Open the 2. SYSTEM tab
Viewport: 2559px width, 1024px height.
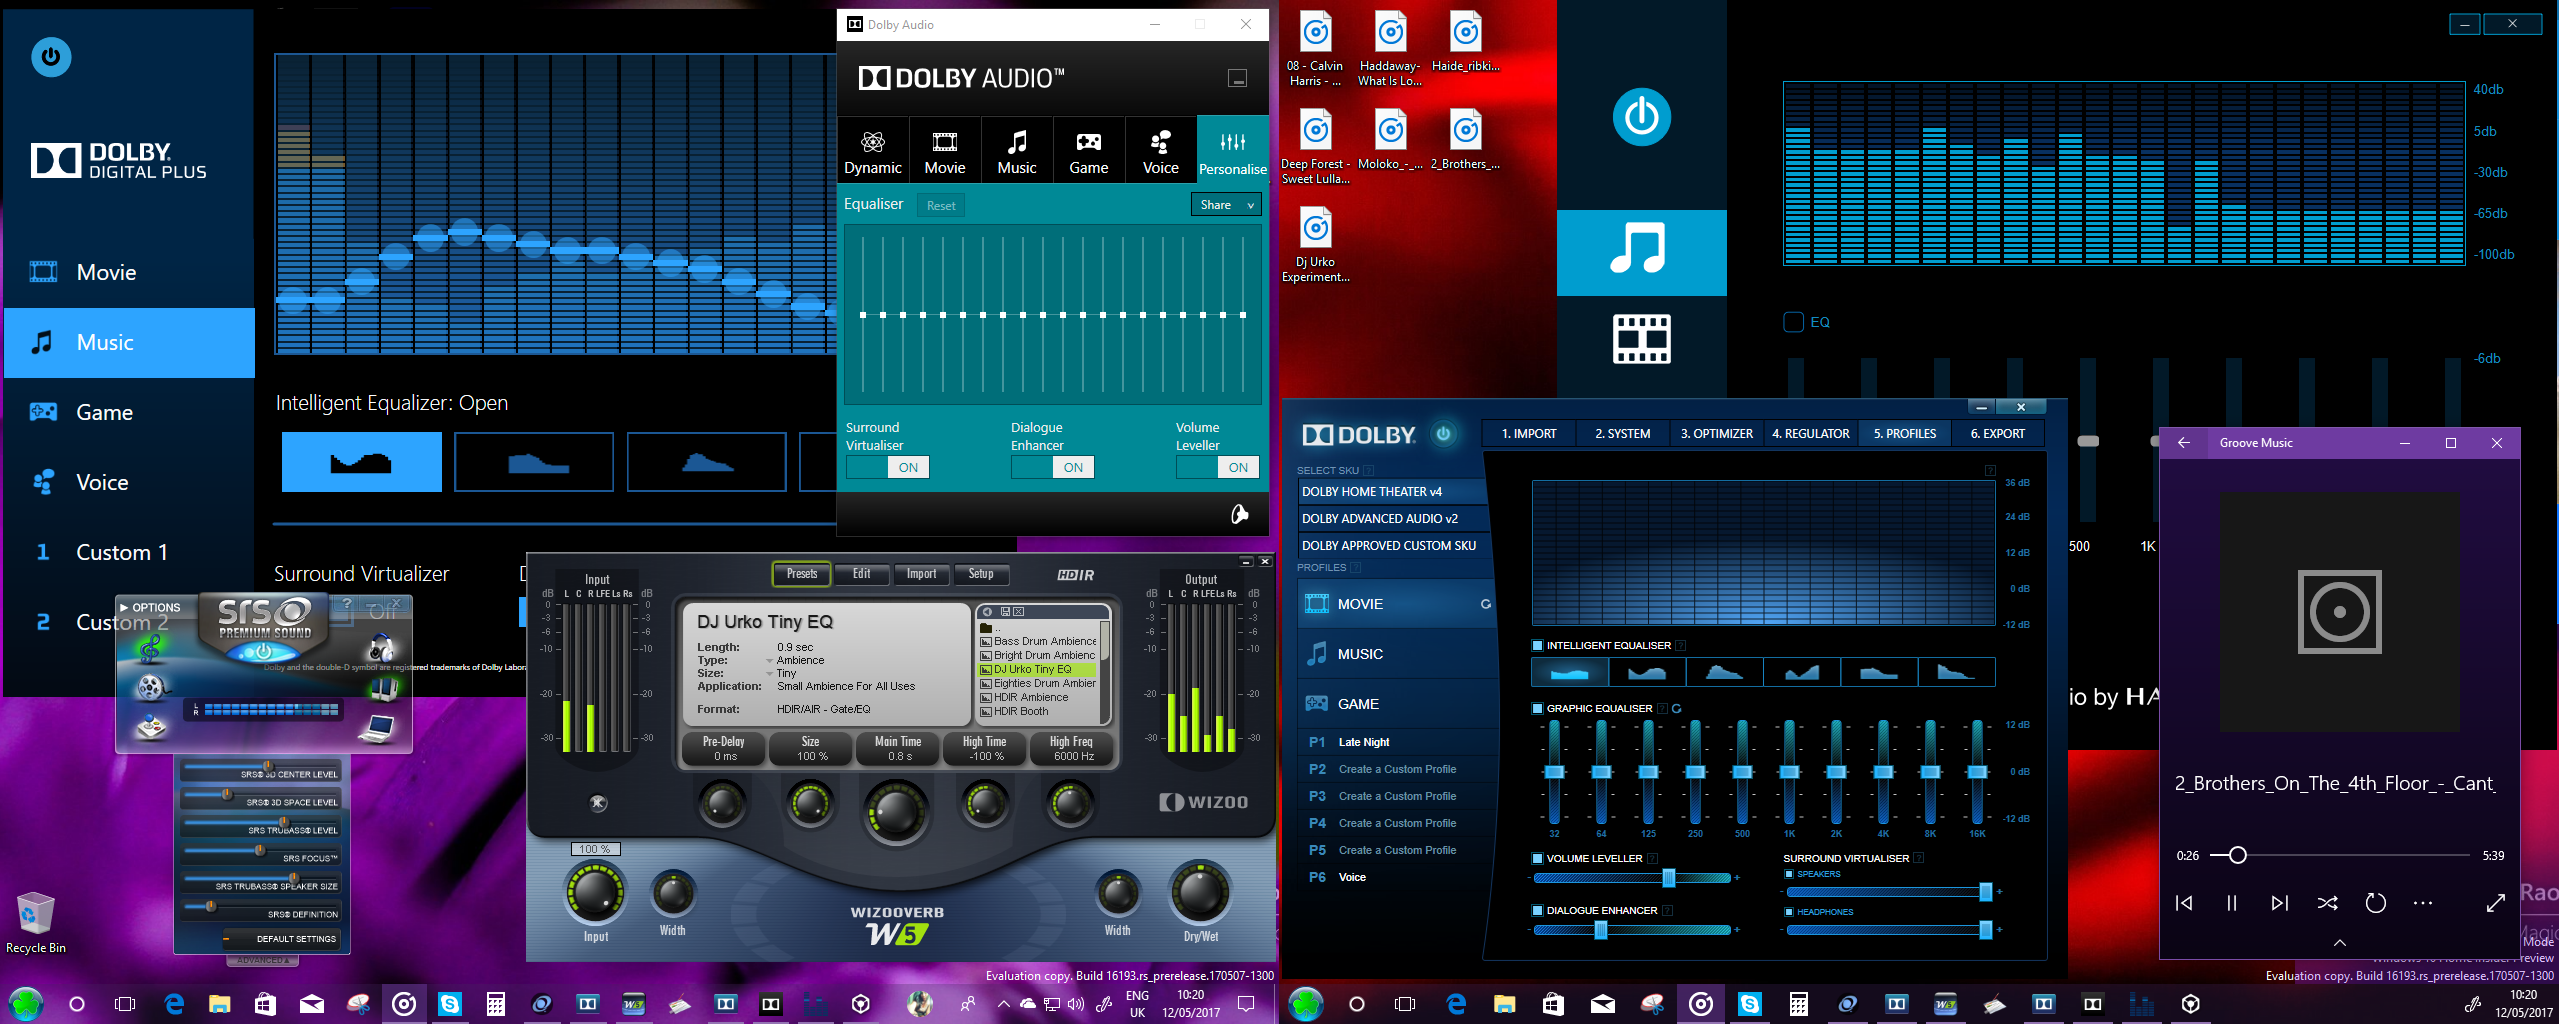[x=1622, y=434]
